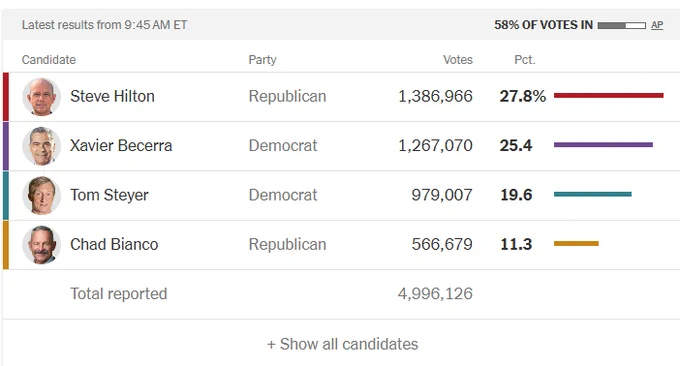Click Steve Hilton's portrait photo
The image size is (680, 366).
tap(42, 97)
